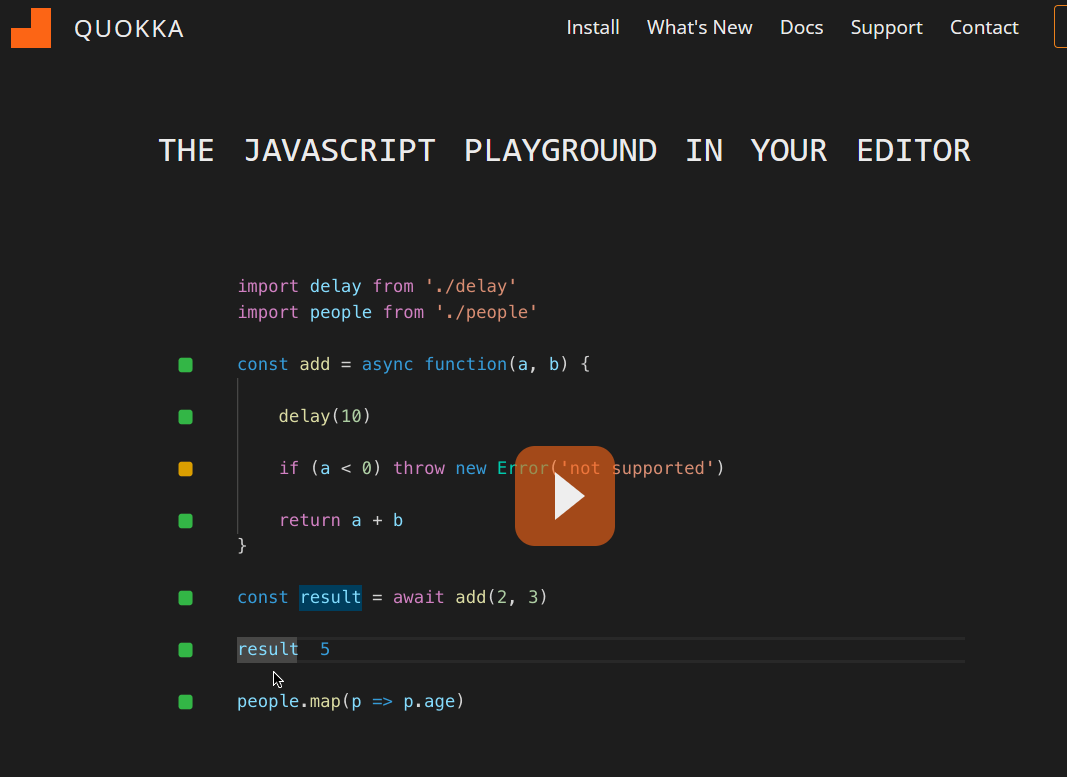Click the Contact navigation item
Image resolution: width=1067 pixels, height=777 pixels.
point(984,27)
